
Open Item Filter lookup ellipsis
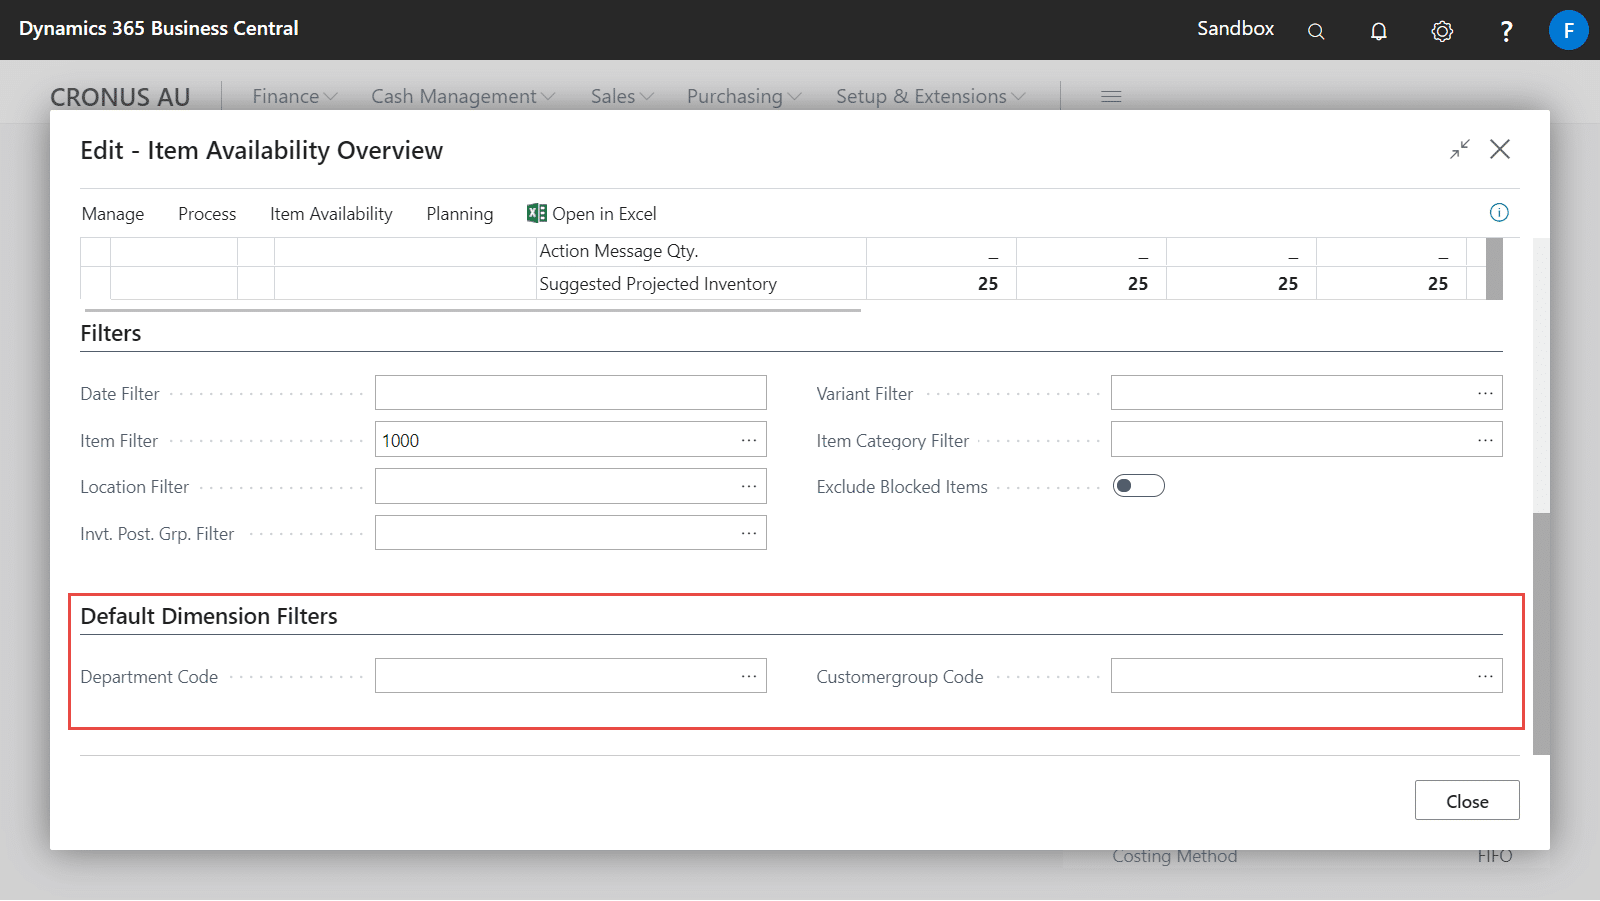pyautogui.click(x=749, y=440)
